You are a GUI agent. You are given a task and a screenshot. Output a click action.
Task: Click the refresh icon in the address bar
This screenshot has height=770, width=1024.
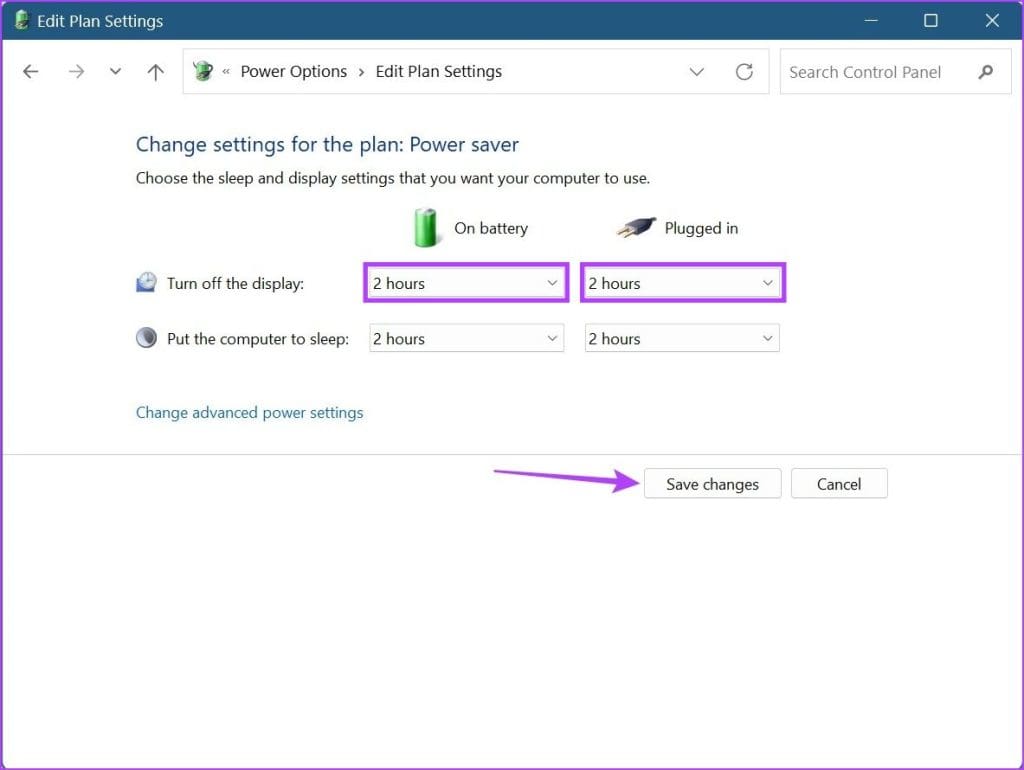744,71
